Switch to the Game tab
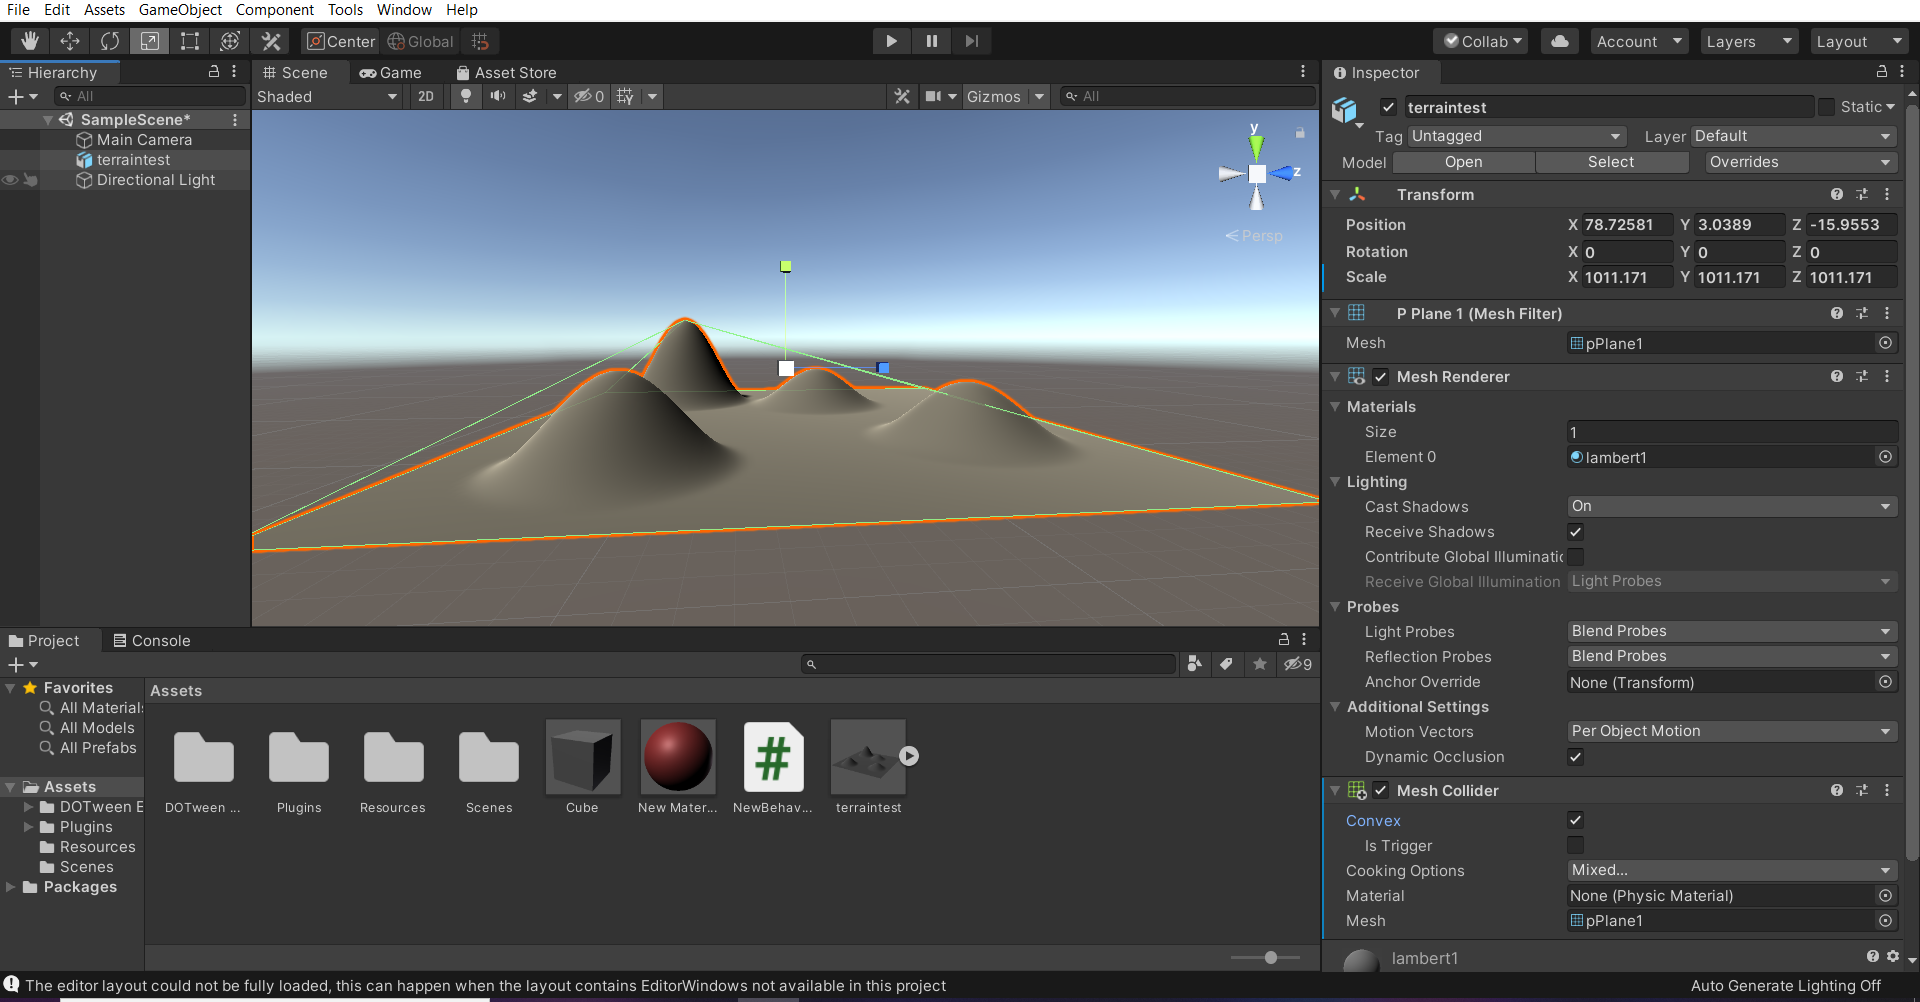 (391, 72)
